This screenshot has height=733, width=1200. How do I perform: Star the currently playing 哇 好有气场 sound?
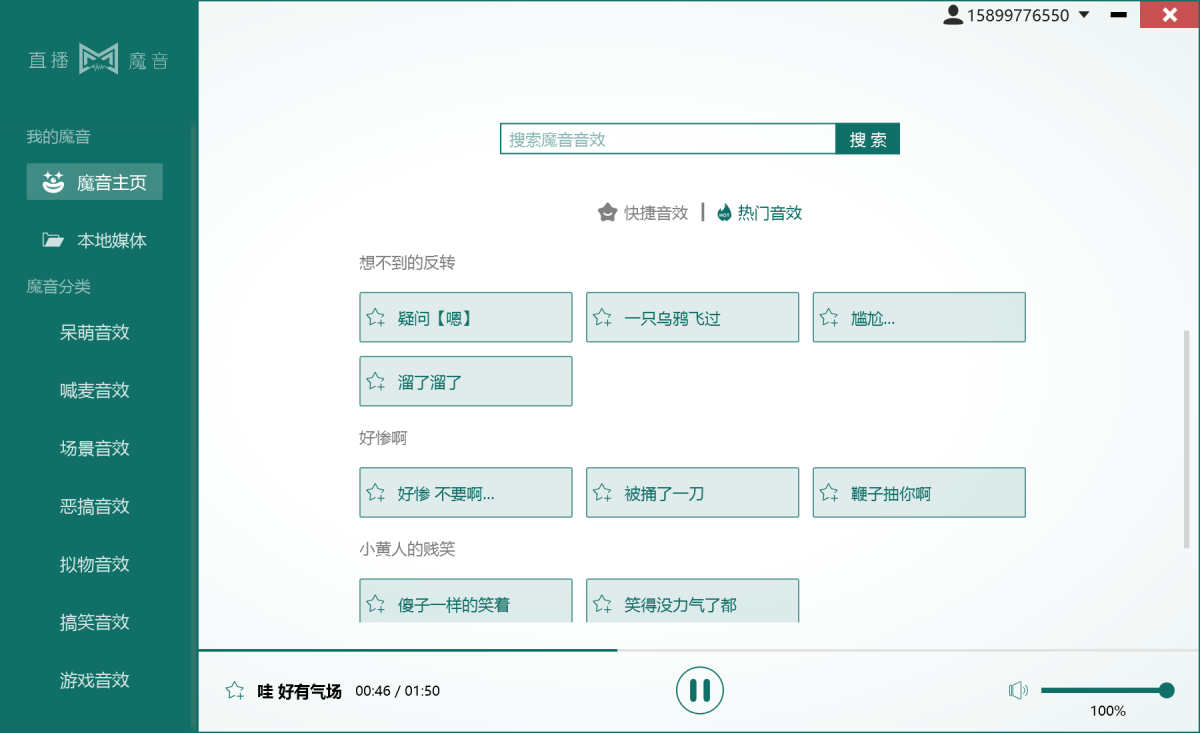click(234, 689)
